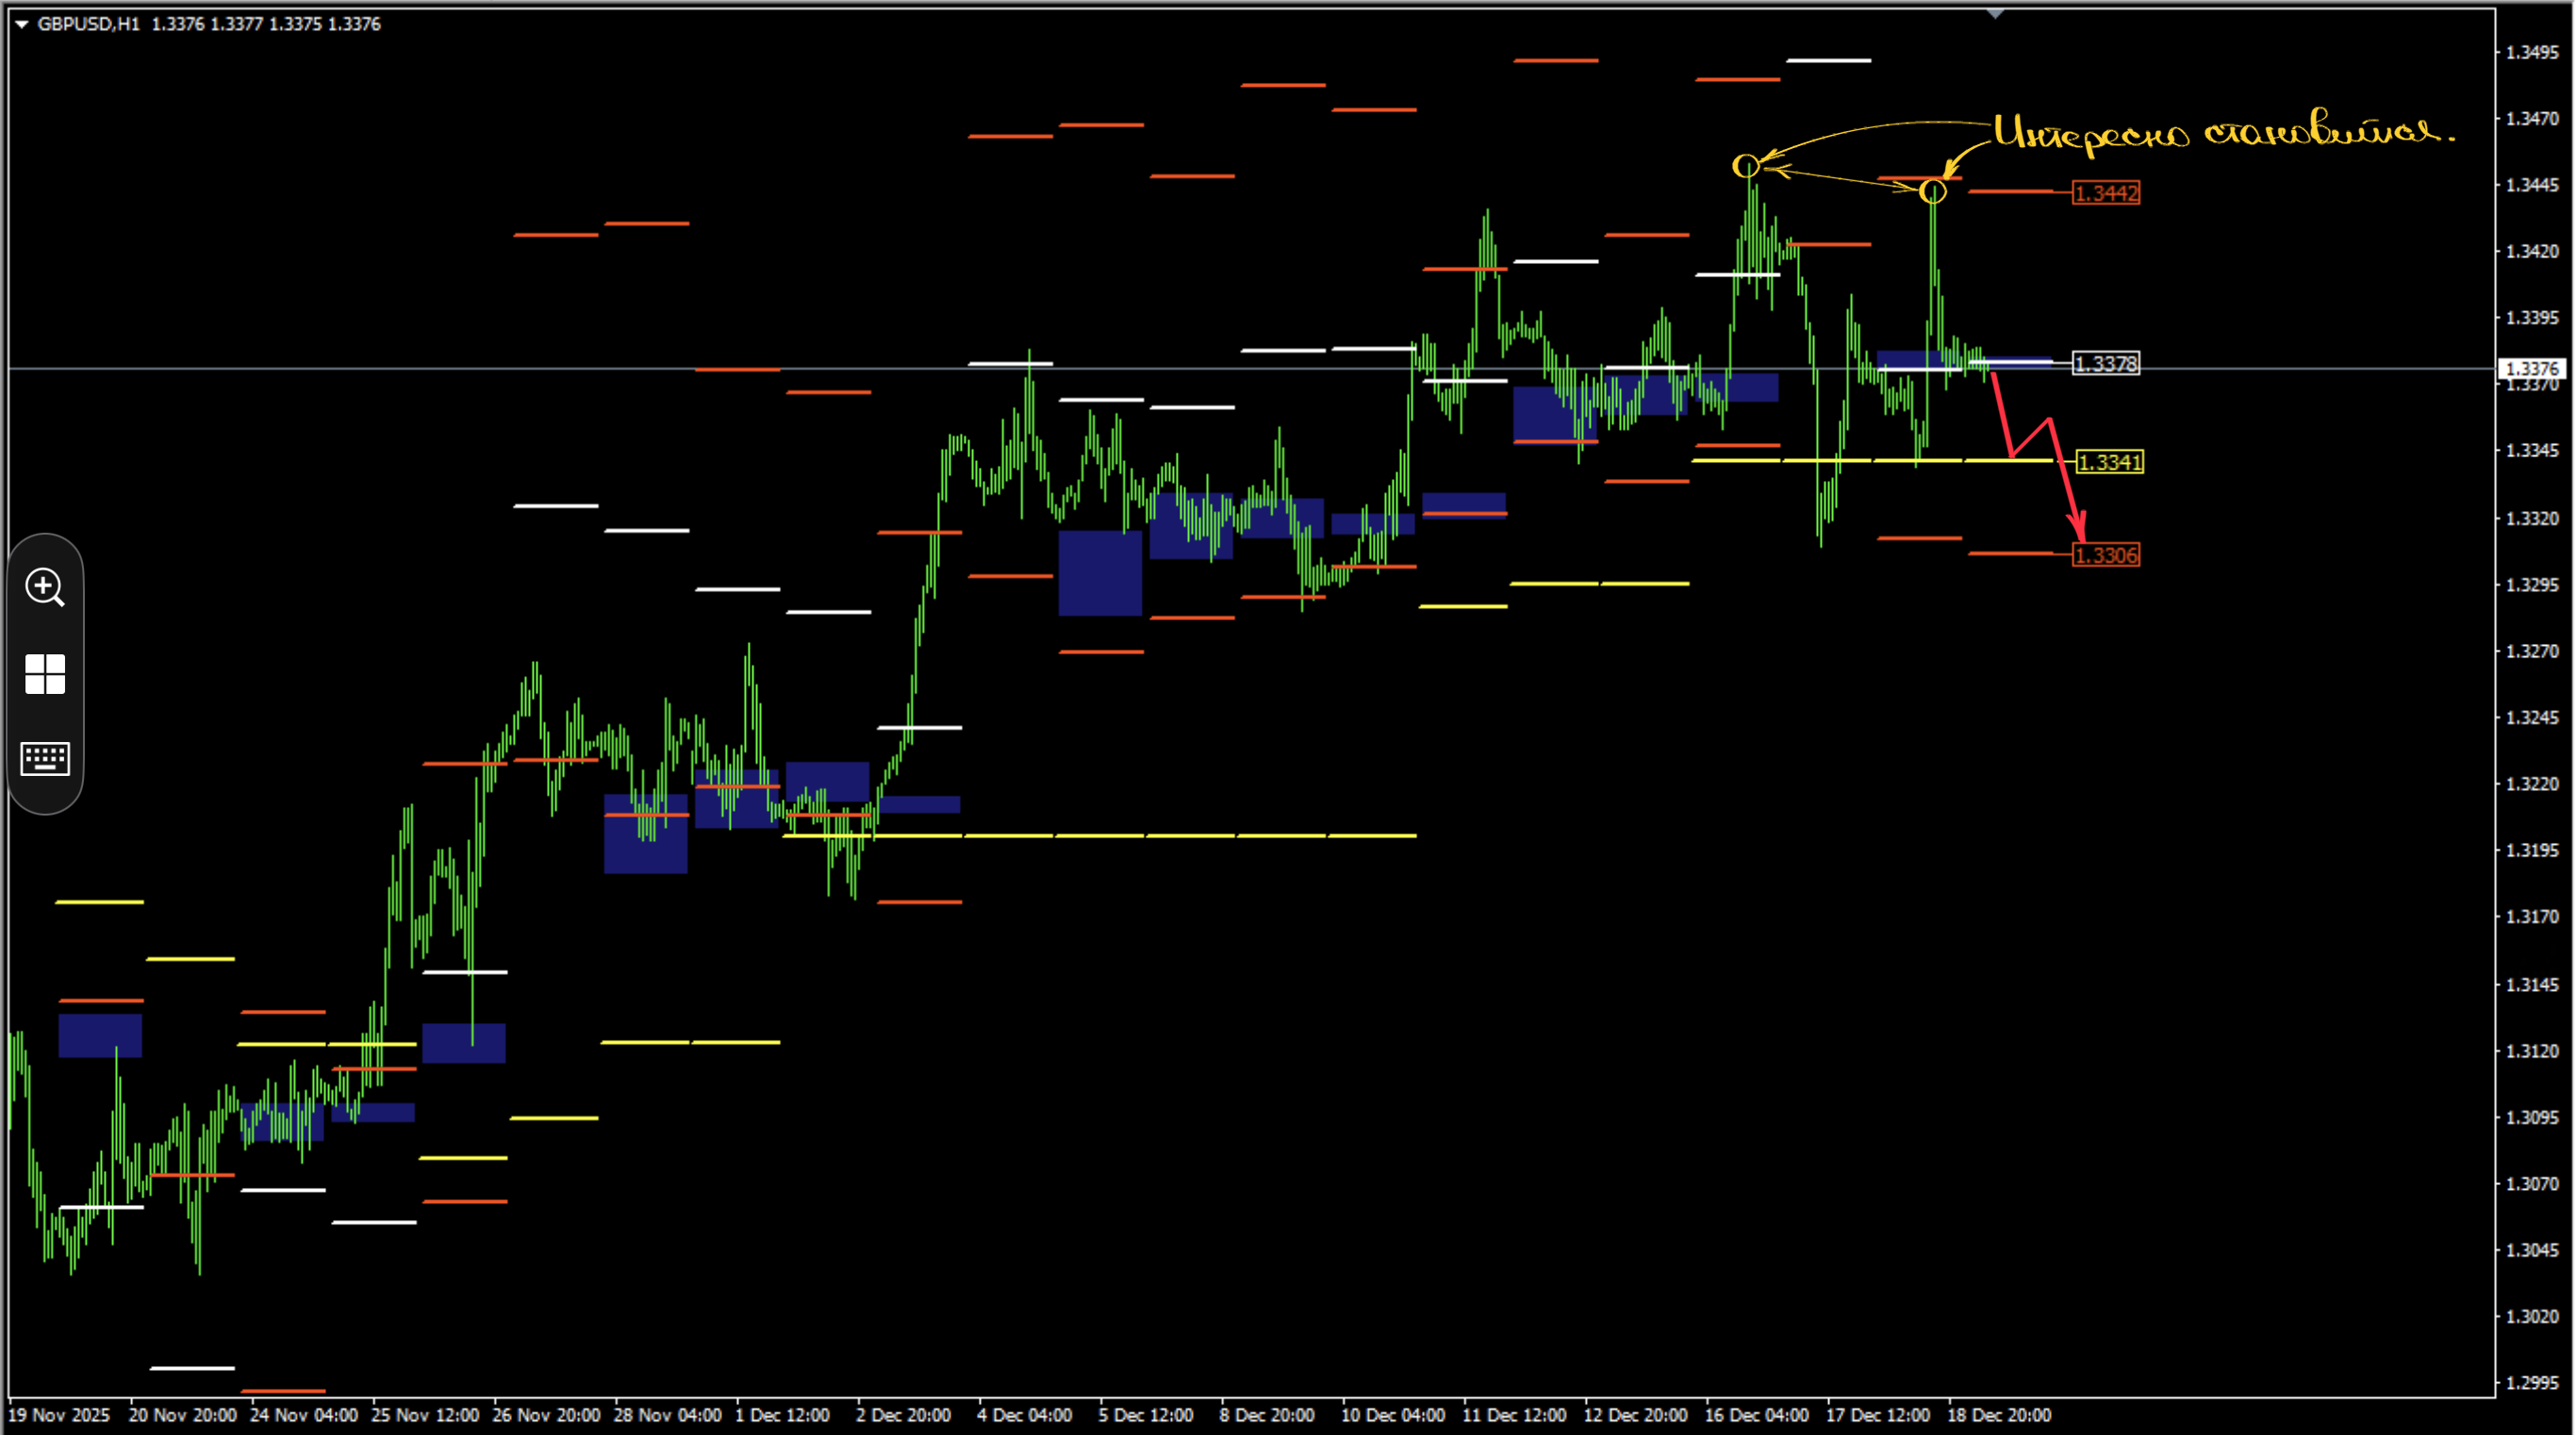This screenshot has height=1435, width=2576.
Task: Expand the GBPUSD,H1 chart title arrow
Action: (21, 24)
